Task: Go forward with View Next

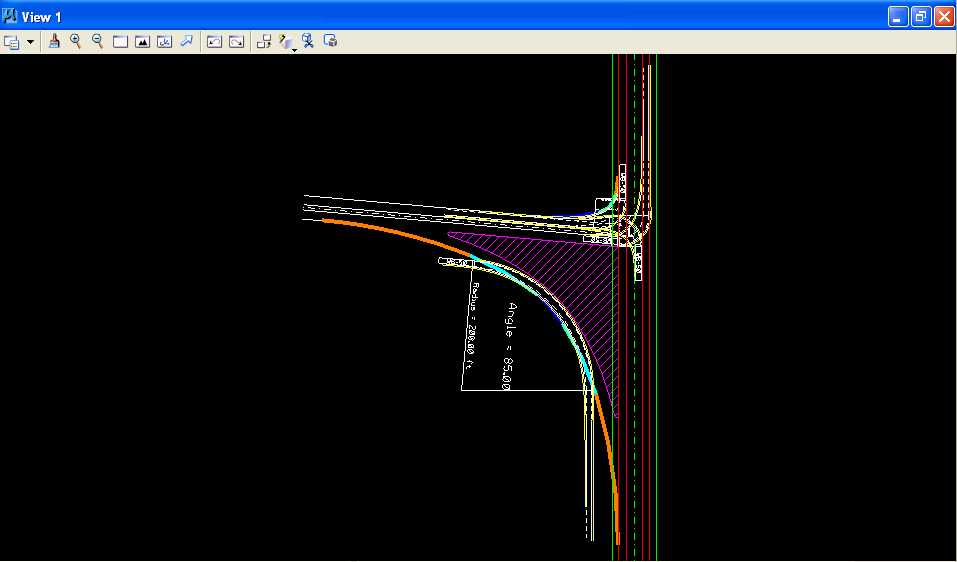Action: (x=236, y=42)
